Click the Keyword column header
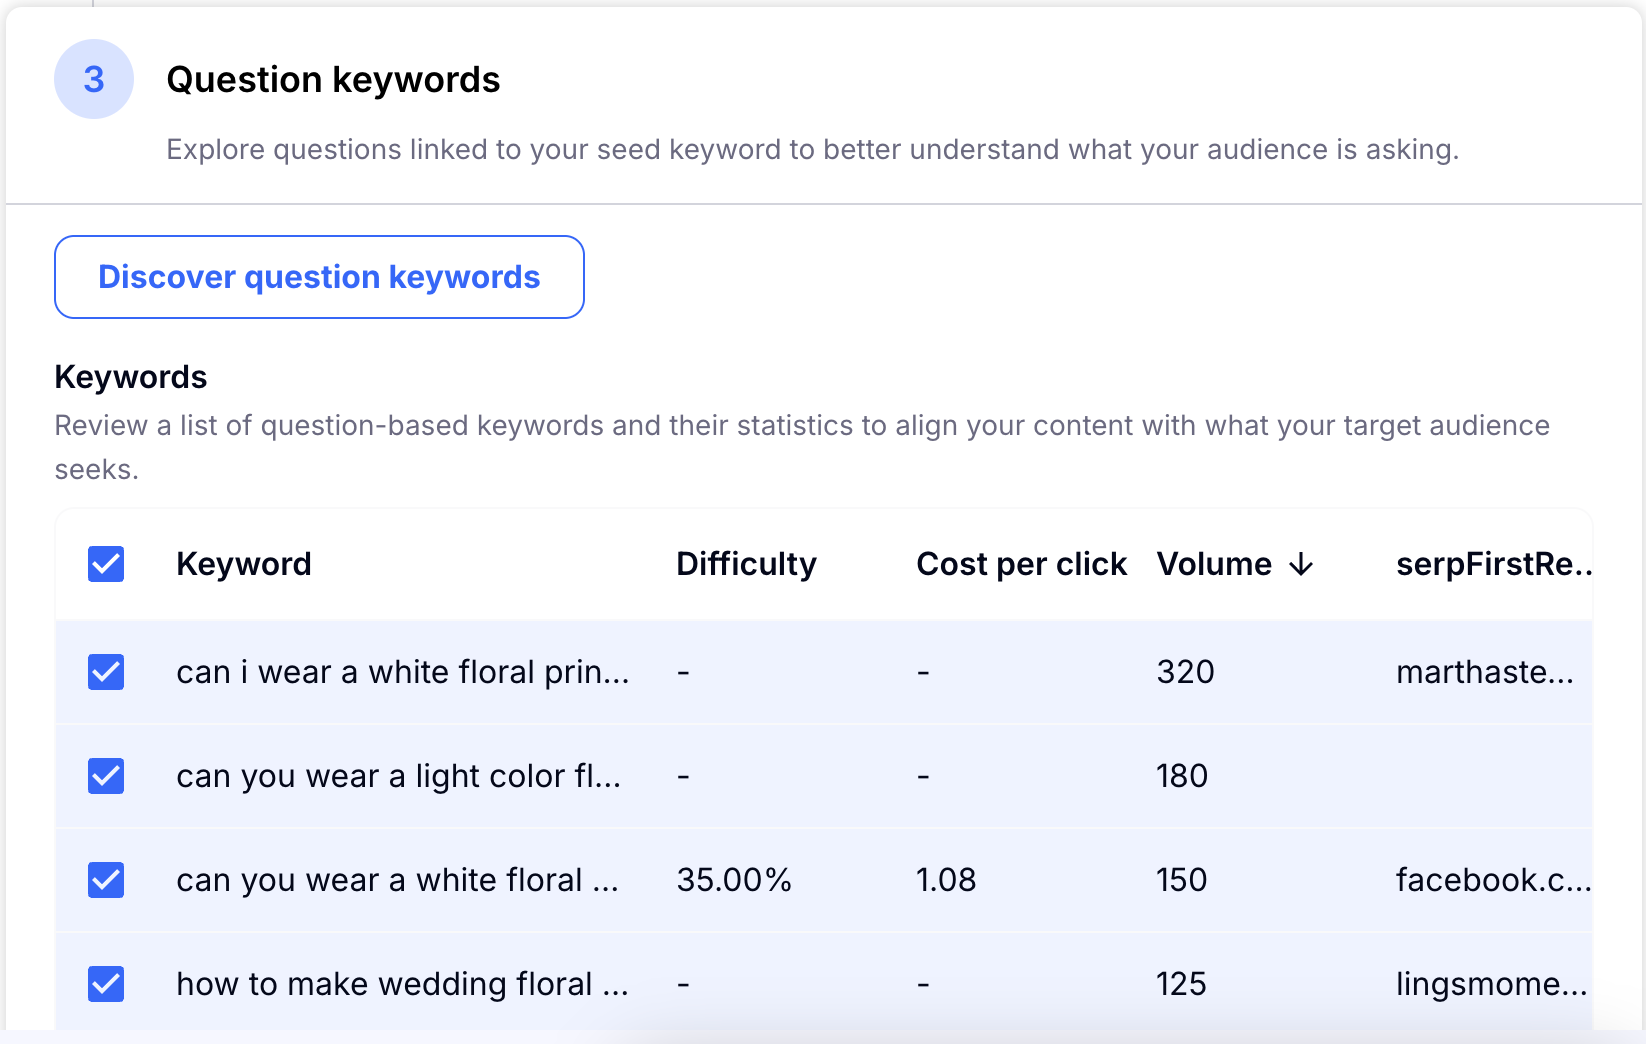This screenshot has height=1044, width=1646. point(244,564)
